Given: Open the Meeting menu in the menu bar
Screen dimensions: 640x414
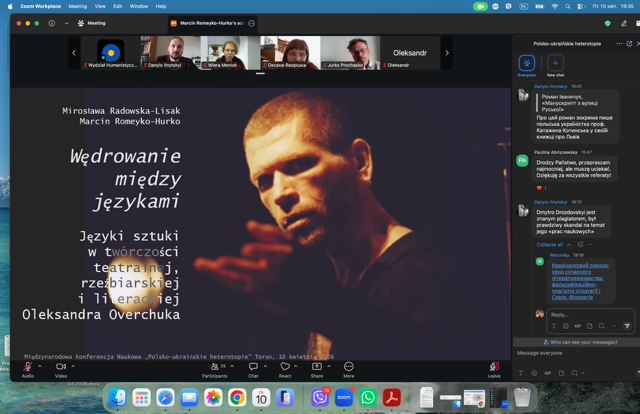Looking at the screenshot, I should click(x=76, y=6).
